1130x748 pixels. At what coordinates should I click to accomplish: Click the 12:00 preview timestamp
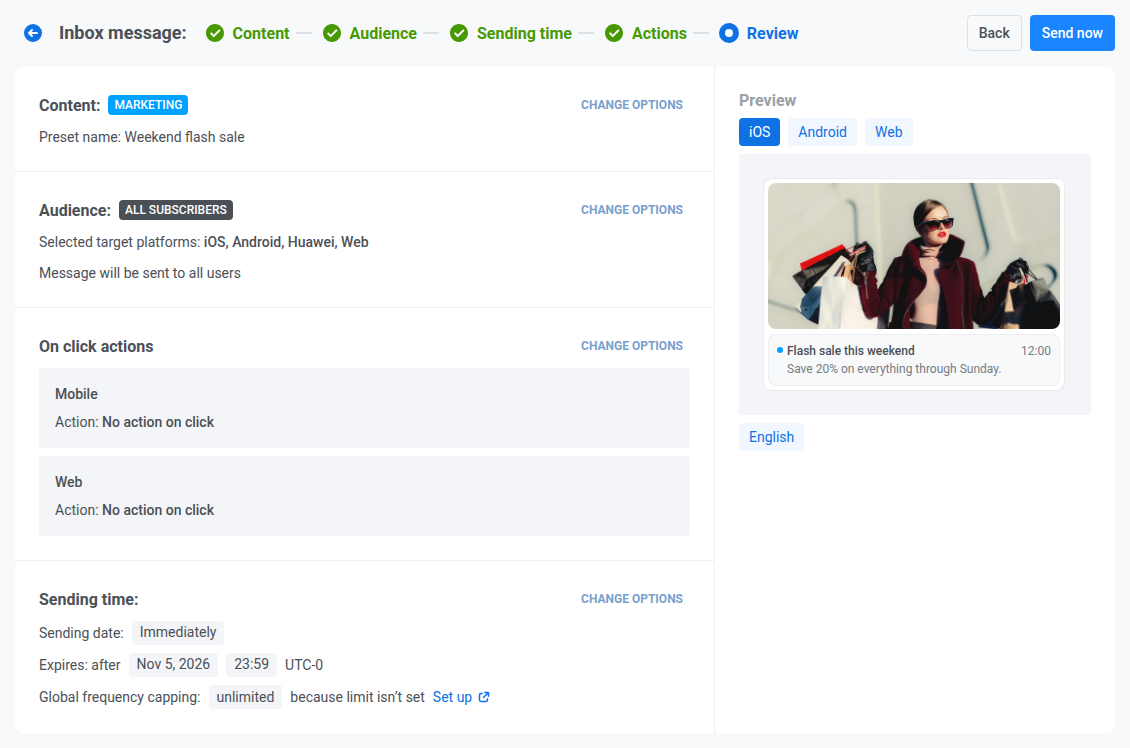click(x=1036, y=351)
